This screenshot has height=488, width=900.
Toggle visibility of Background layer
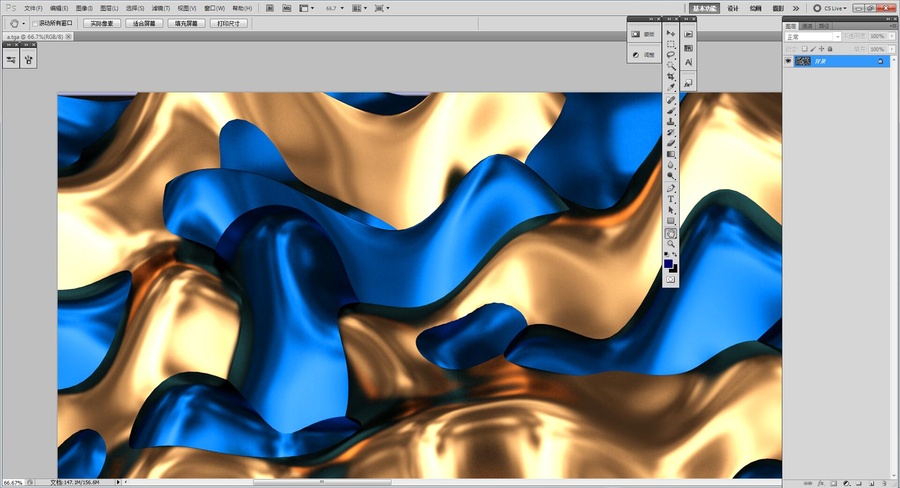(x=788, y=61)
